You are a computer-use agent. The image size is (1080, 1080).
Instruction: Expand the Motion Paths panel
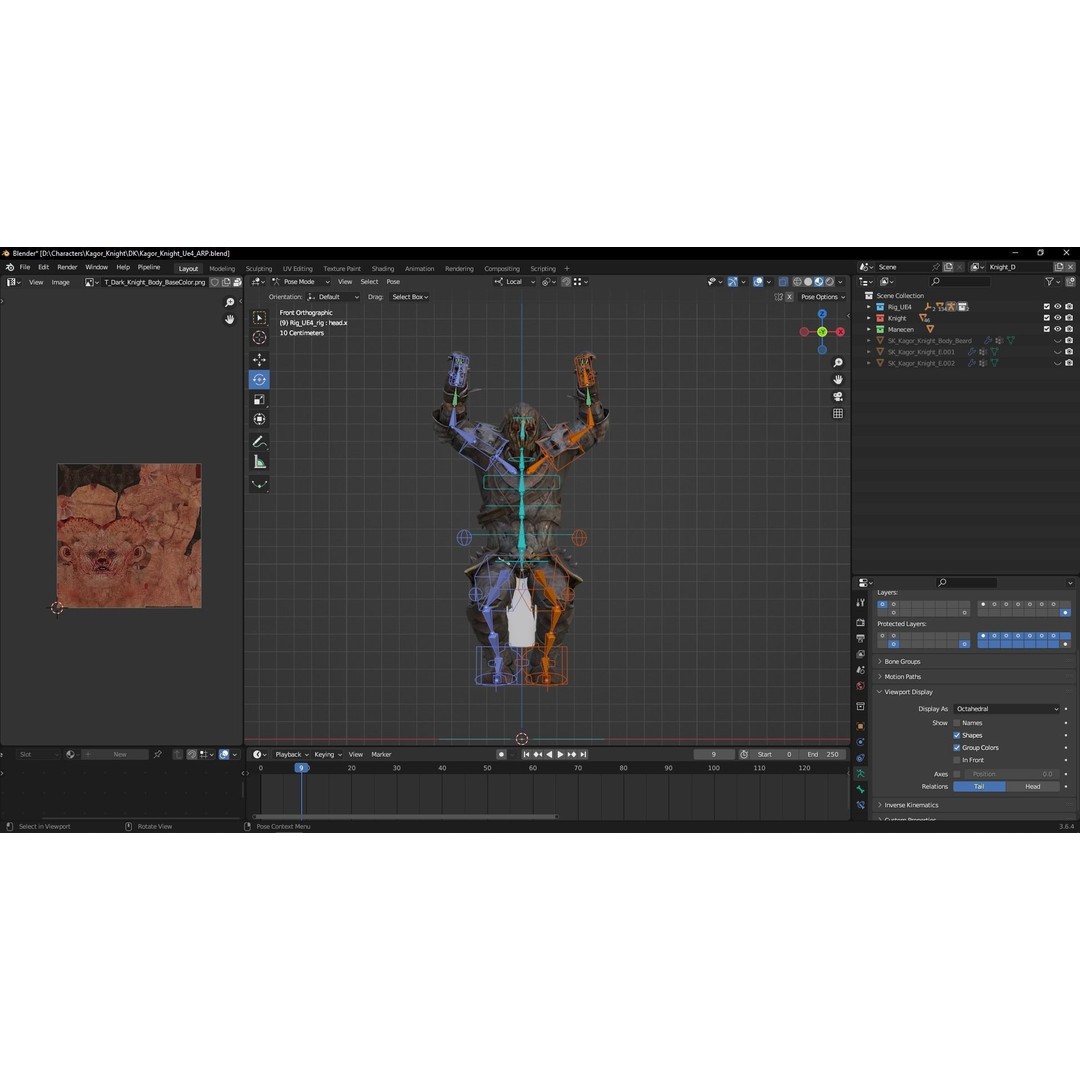click(x=902, y=676)
